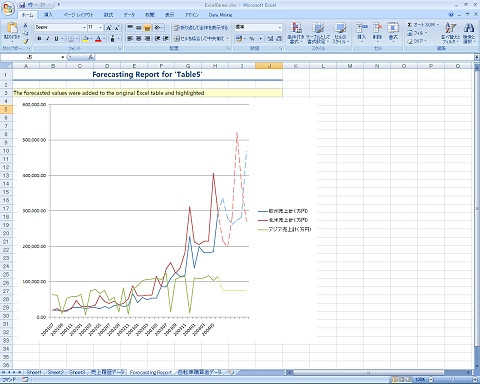480x384 pixels.
Task: Center text horizontally
Action: click(x=139, y=39)
